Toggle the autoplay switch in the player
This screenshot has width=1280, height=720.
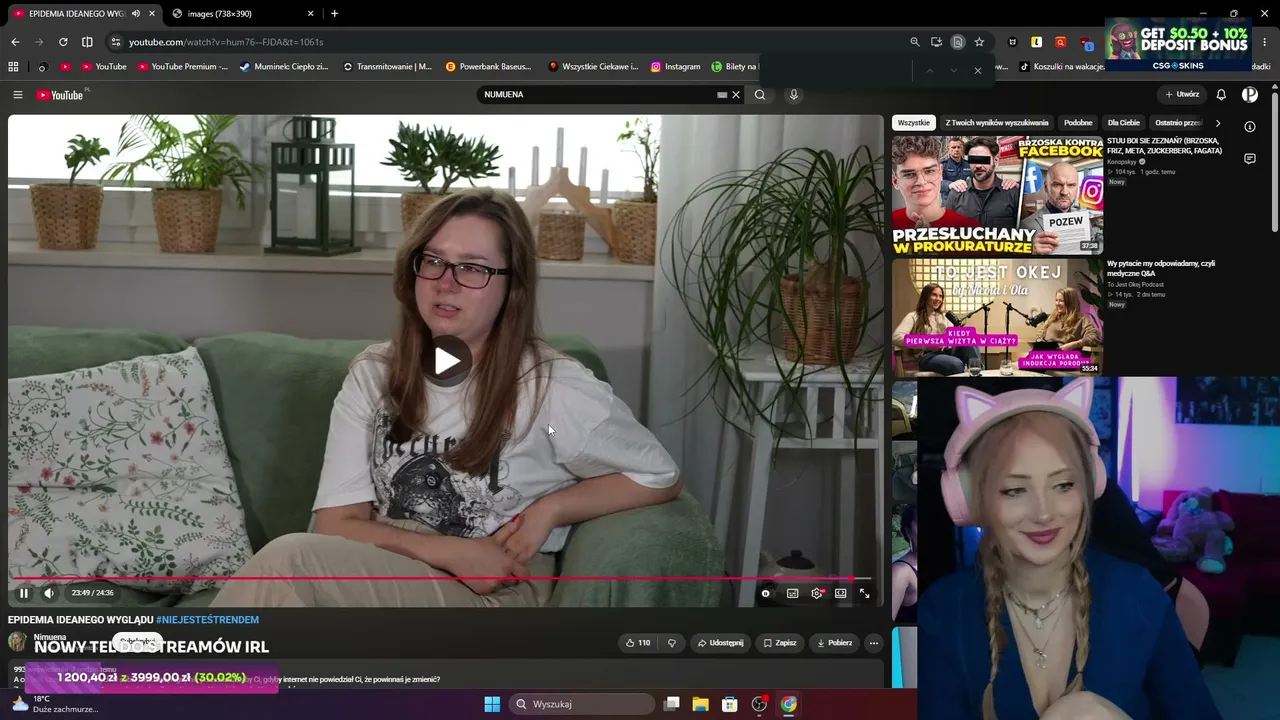(766, 593)
